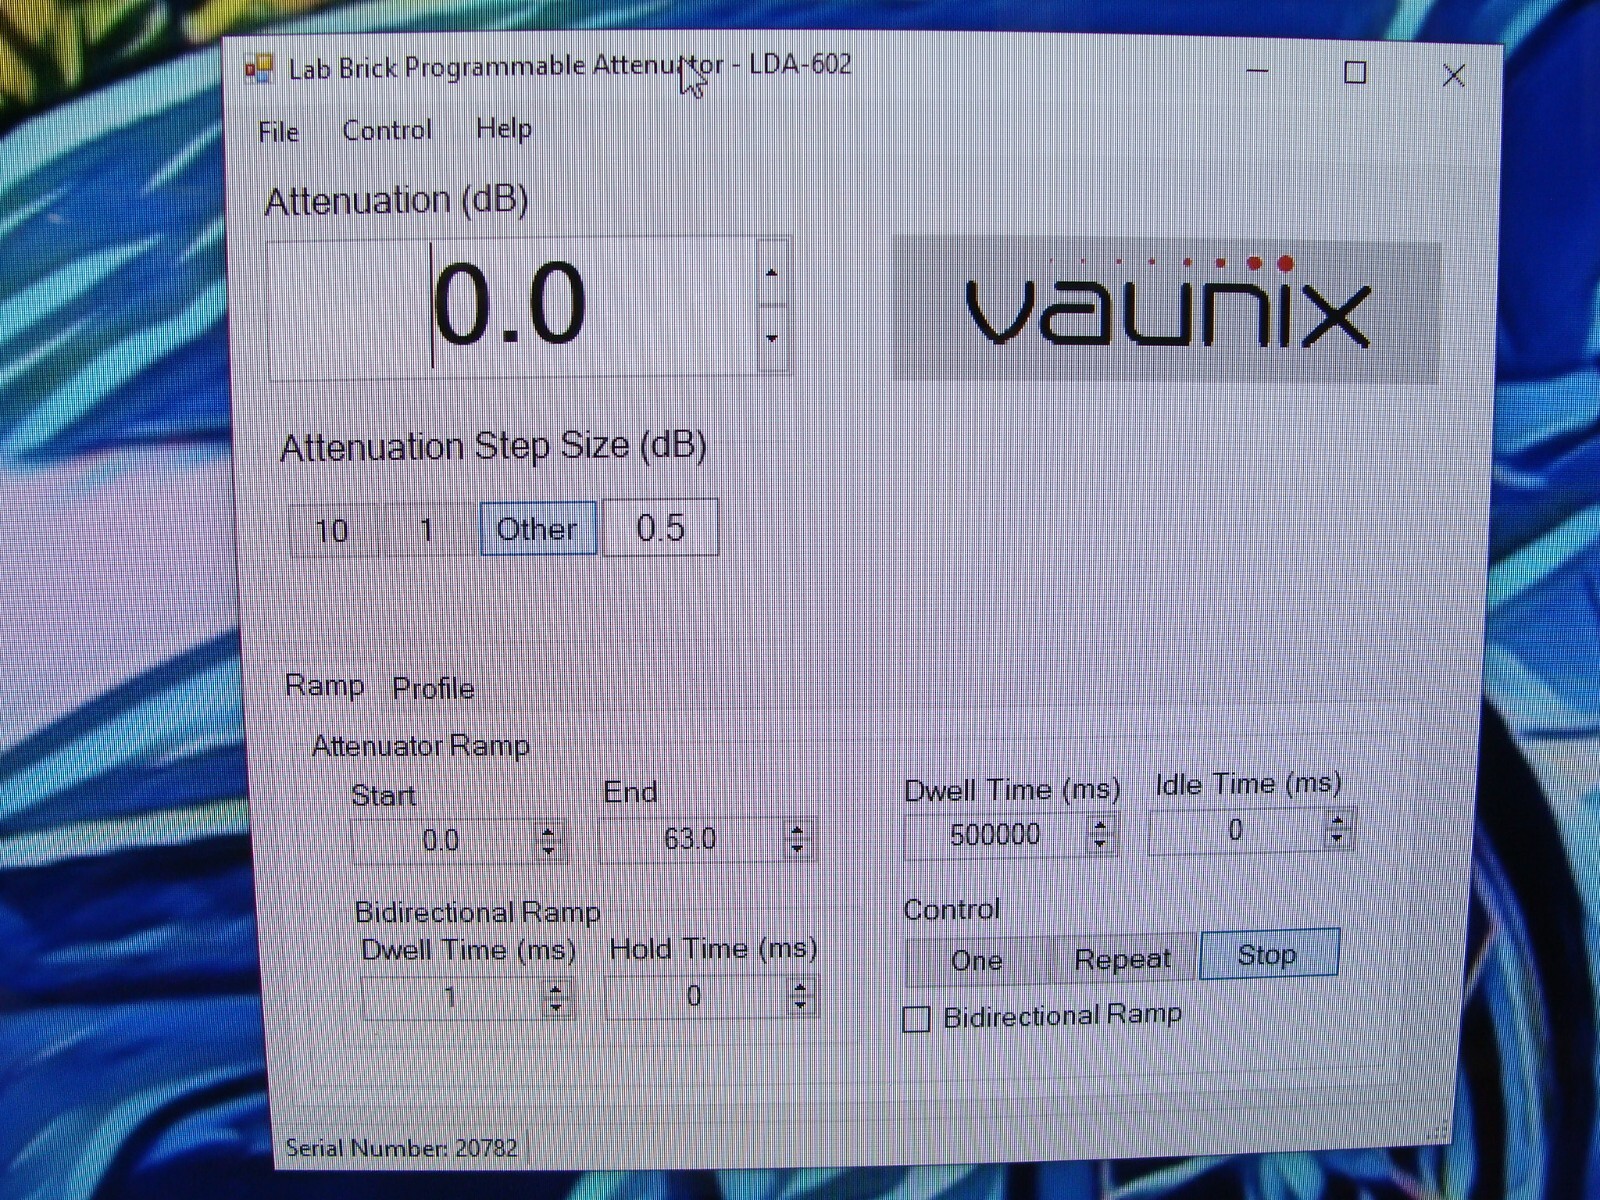1600x1200 pixels.
Task: Decrement the ramp End value
Action: [x=797, y=848]
